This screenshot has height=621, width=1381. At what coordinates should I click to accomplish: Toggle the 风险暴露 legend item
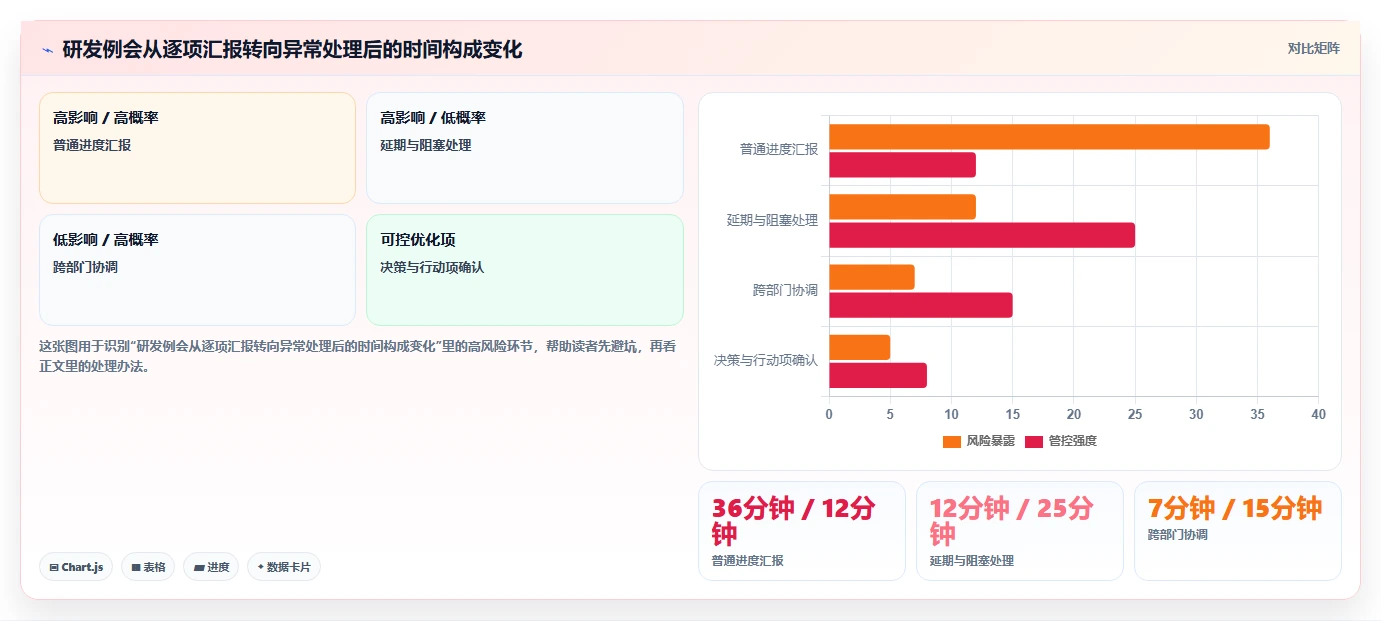pyautogui.click(x=979, y=441)
